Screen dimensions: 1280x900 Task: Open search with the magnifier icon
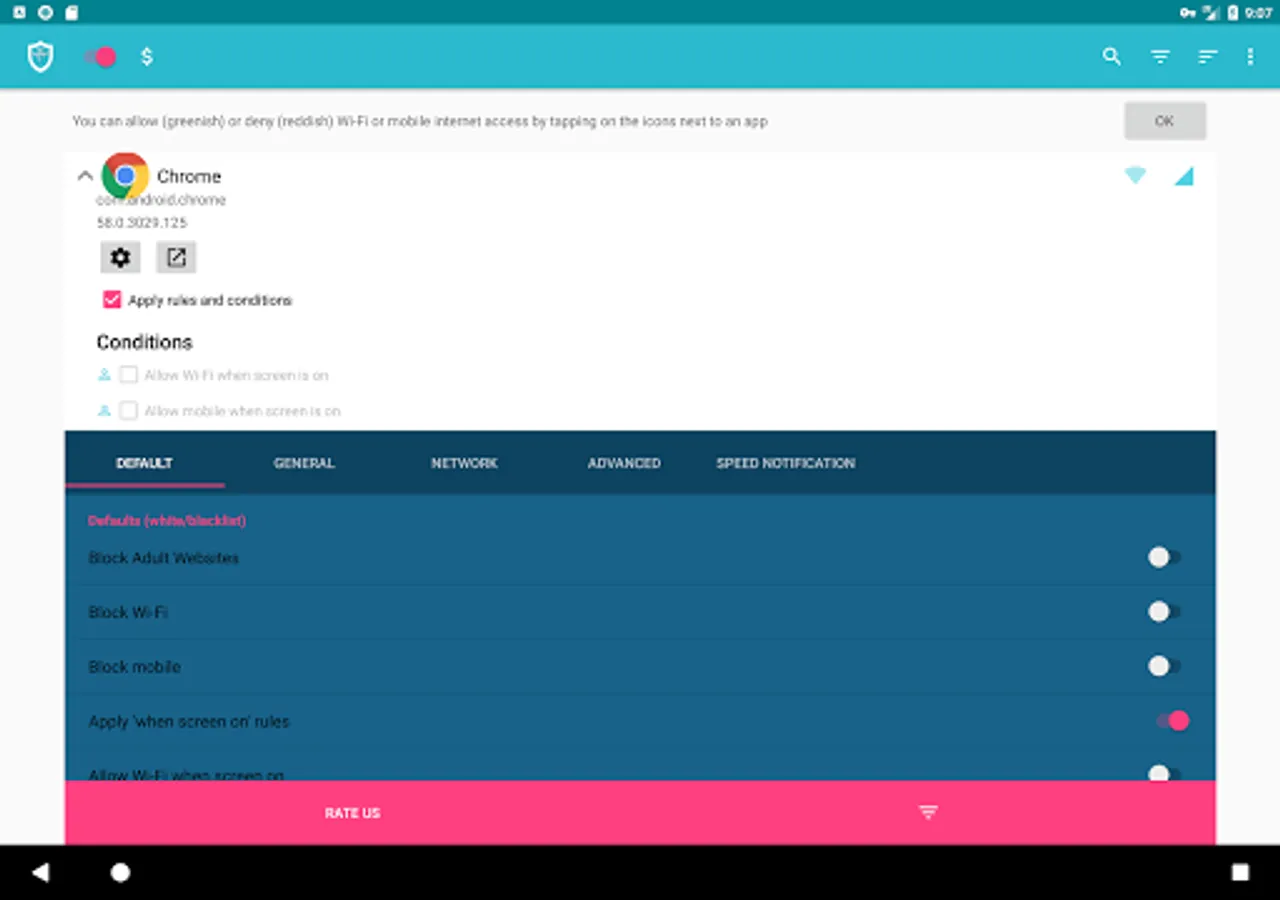pyautogui.click(x=1111, y=57)
